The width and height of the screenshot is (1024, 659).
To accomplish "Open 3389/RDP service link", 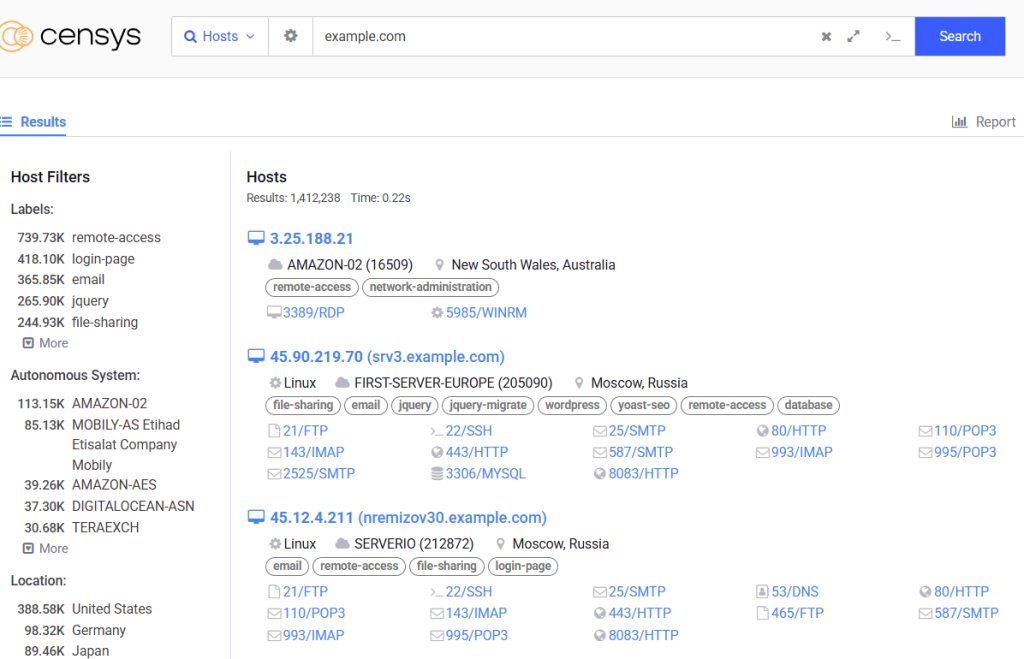I will (x=313, y=313).
